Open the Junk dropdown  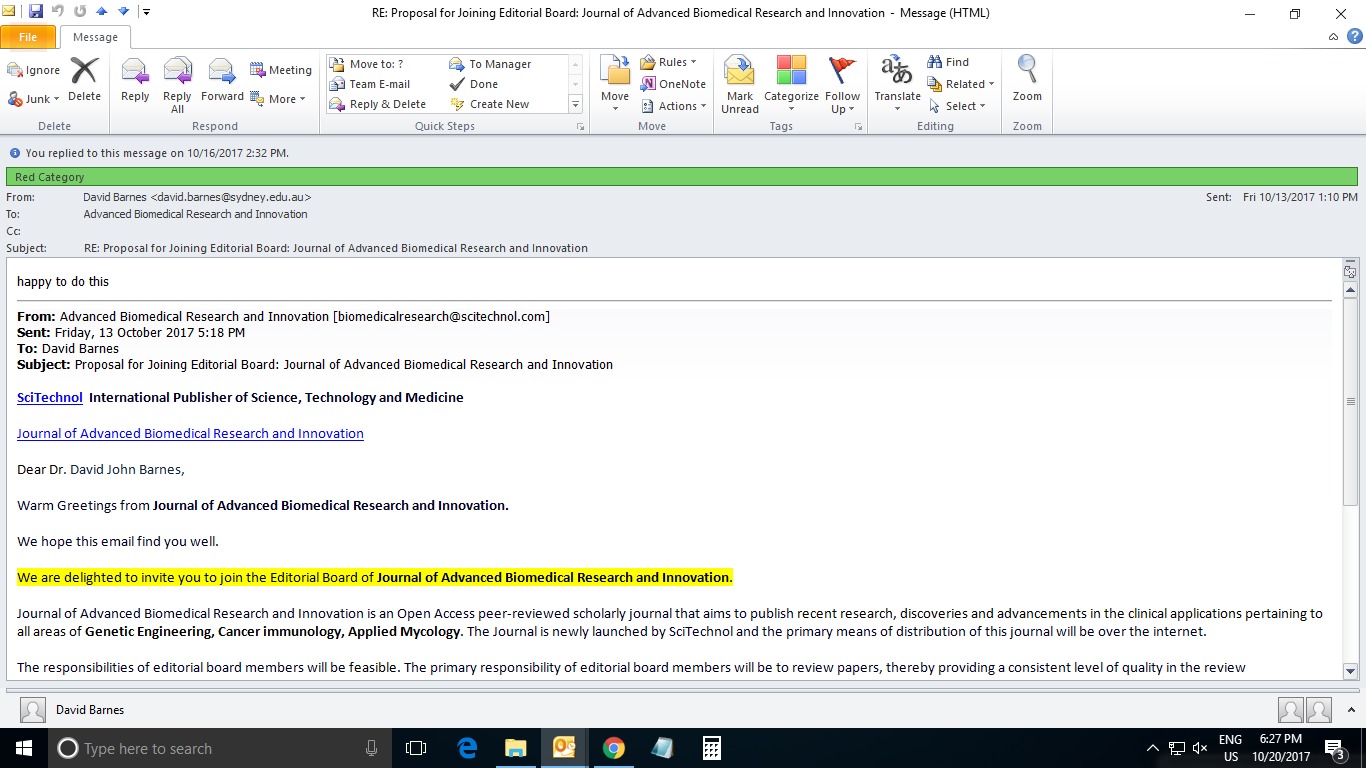point(34,99)
